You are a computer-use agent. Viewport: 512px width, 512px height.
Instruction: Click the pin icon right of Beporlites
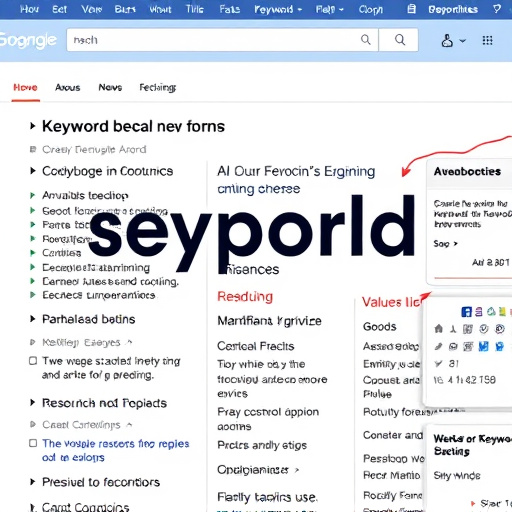(x=497, y=9)
